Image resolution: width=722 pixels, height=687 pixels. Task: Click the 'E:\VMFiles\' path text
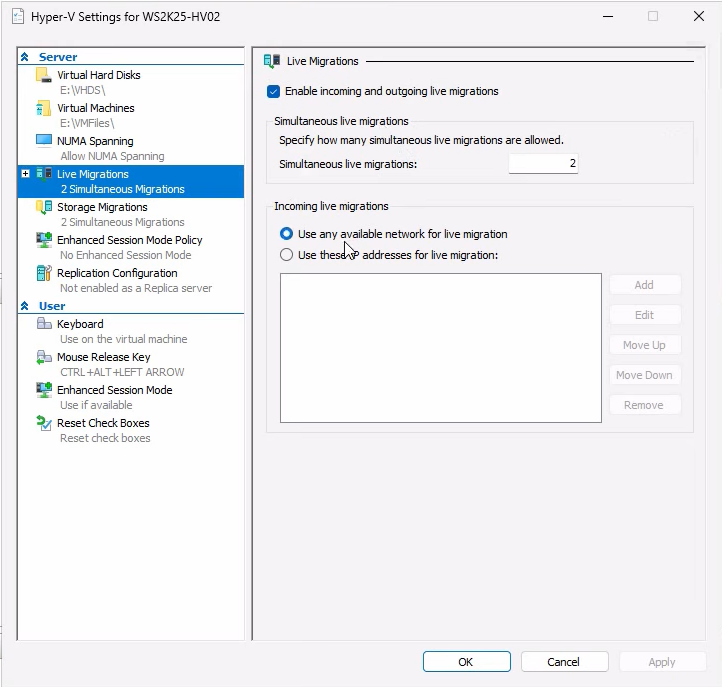[87, 123]
